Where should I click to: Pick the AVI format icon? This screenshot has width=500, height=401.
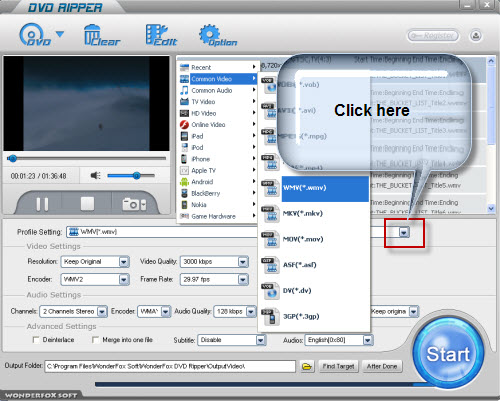point(269,111)
